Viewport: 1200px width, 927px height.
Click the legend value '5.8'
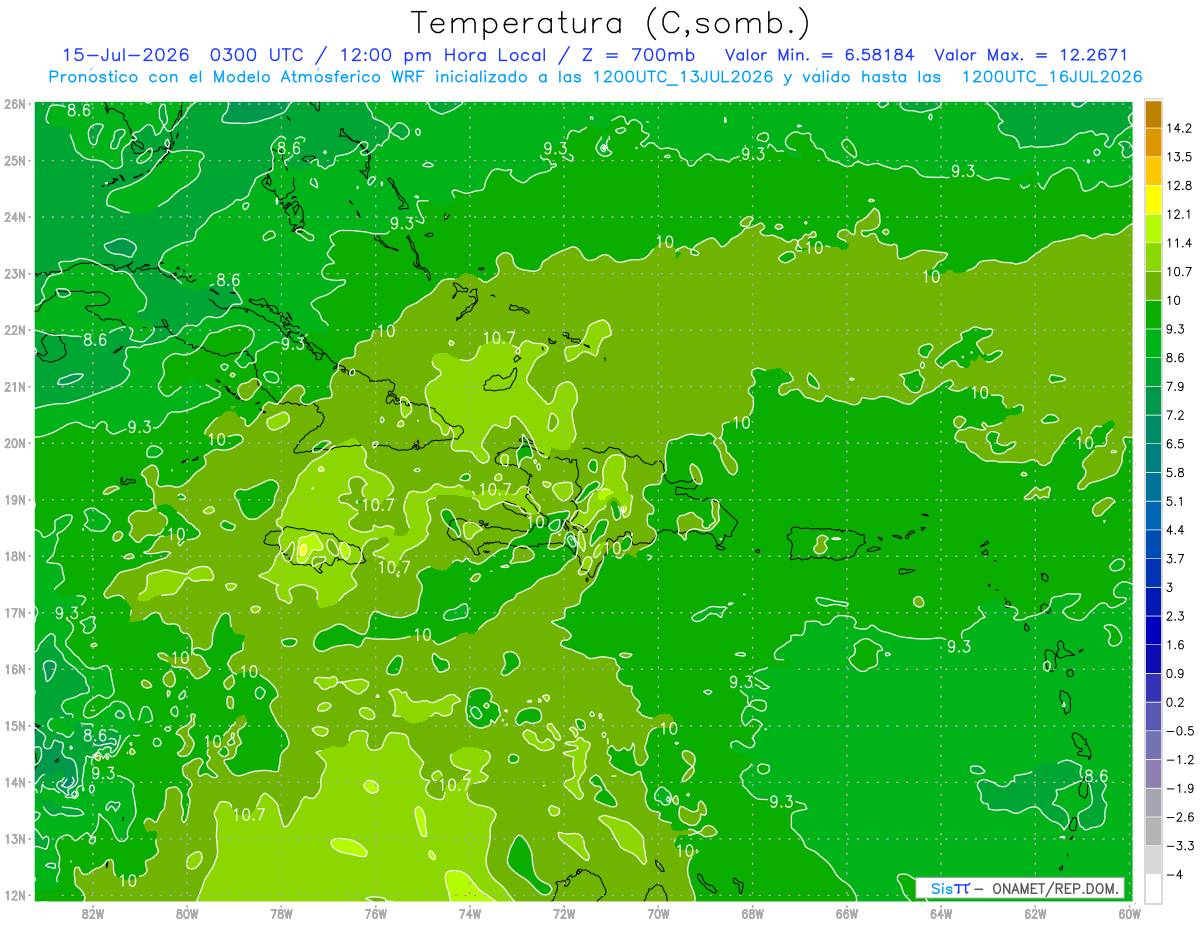pyautogui.click(x=1175, y=472)
